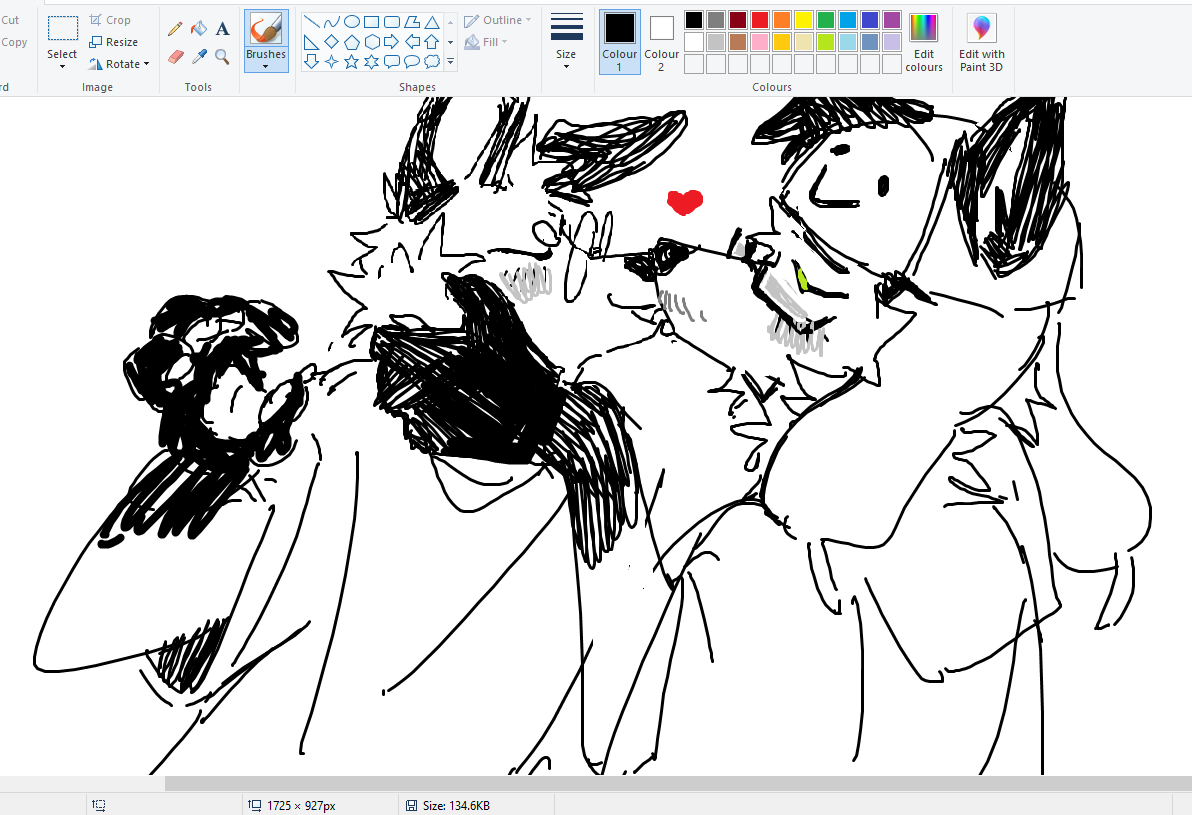The width and height of the screenshot is (1192, 815).
Task: Pick the Eraser tool
Action: [x=175, y=56]
